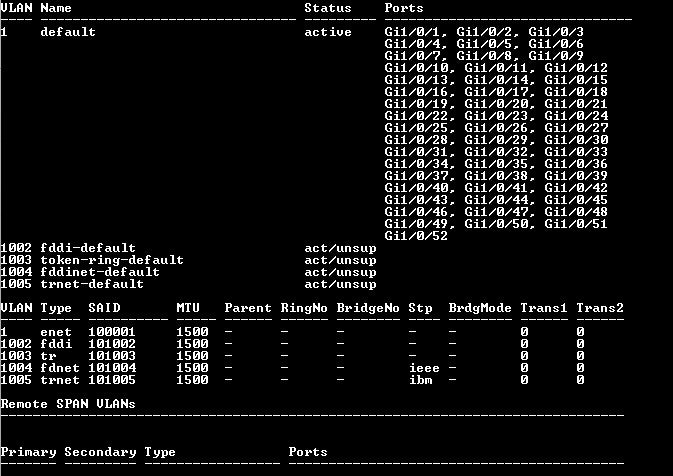The image size is (673, 476).
Task: Click port 'Gi1/0/36'
Action: 576,164
